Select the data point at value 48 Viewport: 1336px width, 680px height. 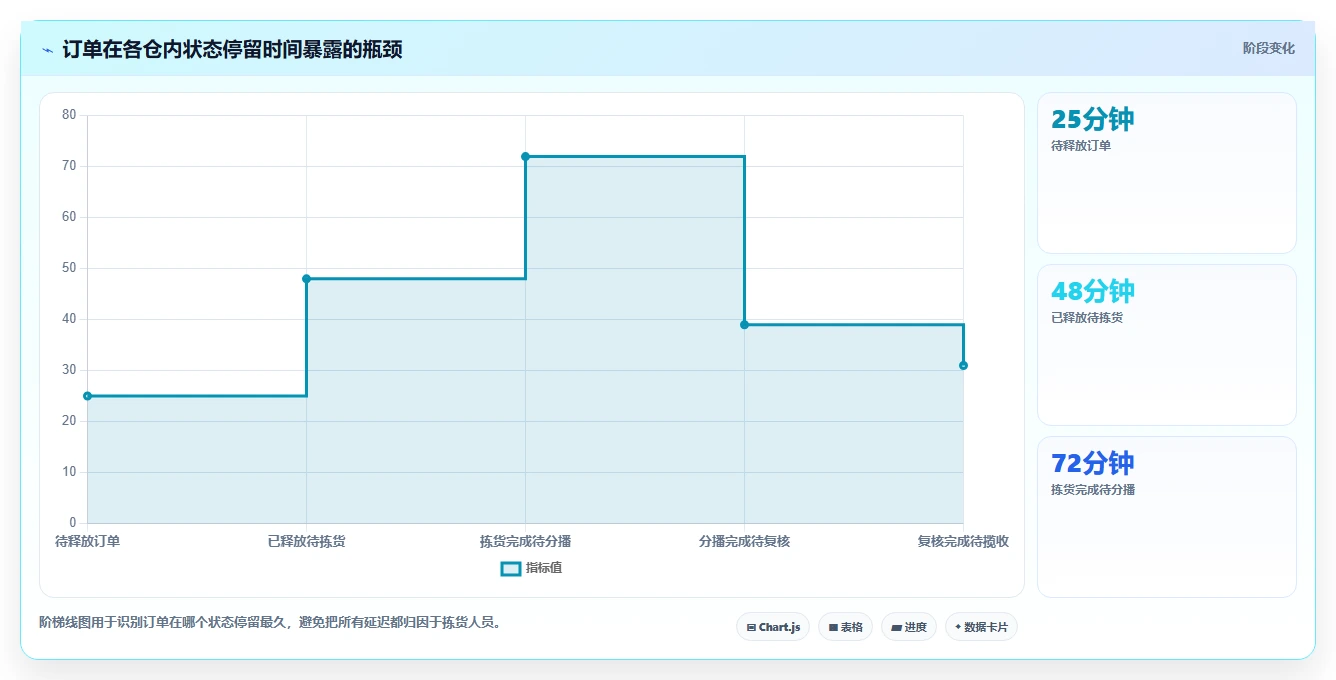pos(306,279)
